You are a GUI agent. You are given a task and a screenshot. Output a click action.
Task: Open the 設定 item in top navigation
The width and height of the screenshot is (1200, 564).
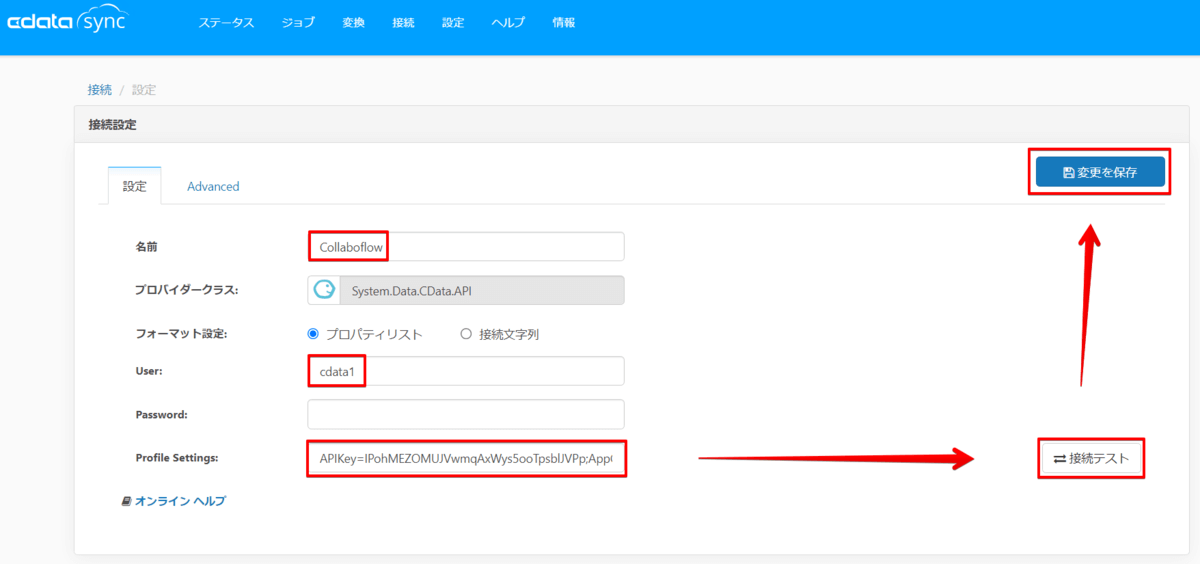tap(453, 22)
